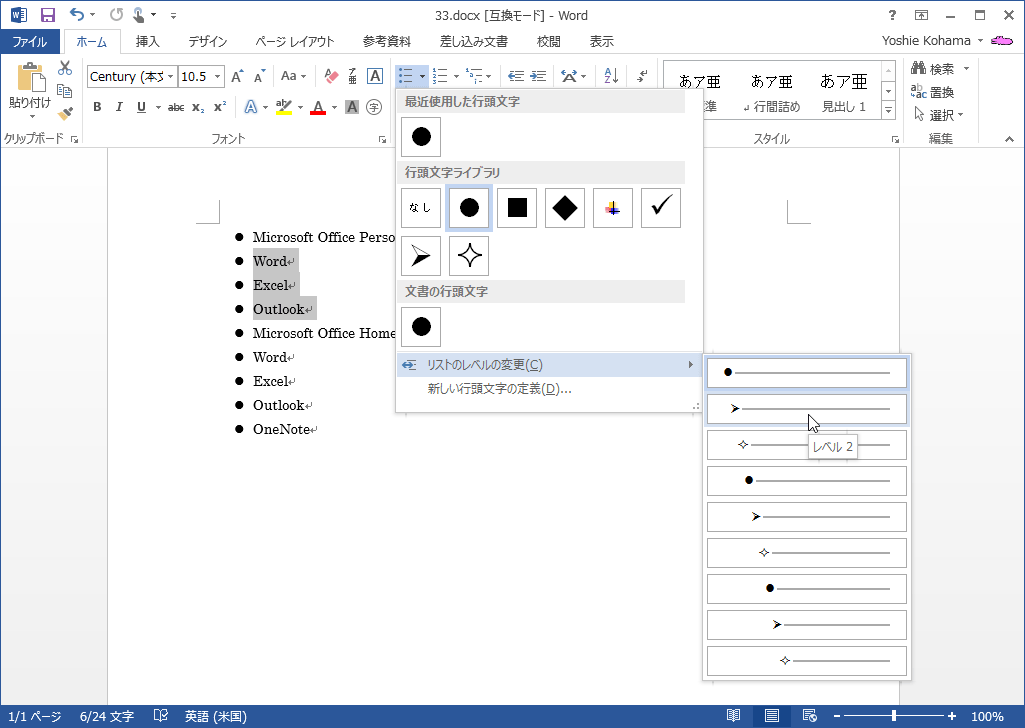Click the Read Mode view icon in status bar
Viewport: 1025px width, 728px height.
[733, 716]
